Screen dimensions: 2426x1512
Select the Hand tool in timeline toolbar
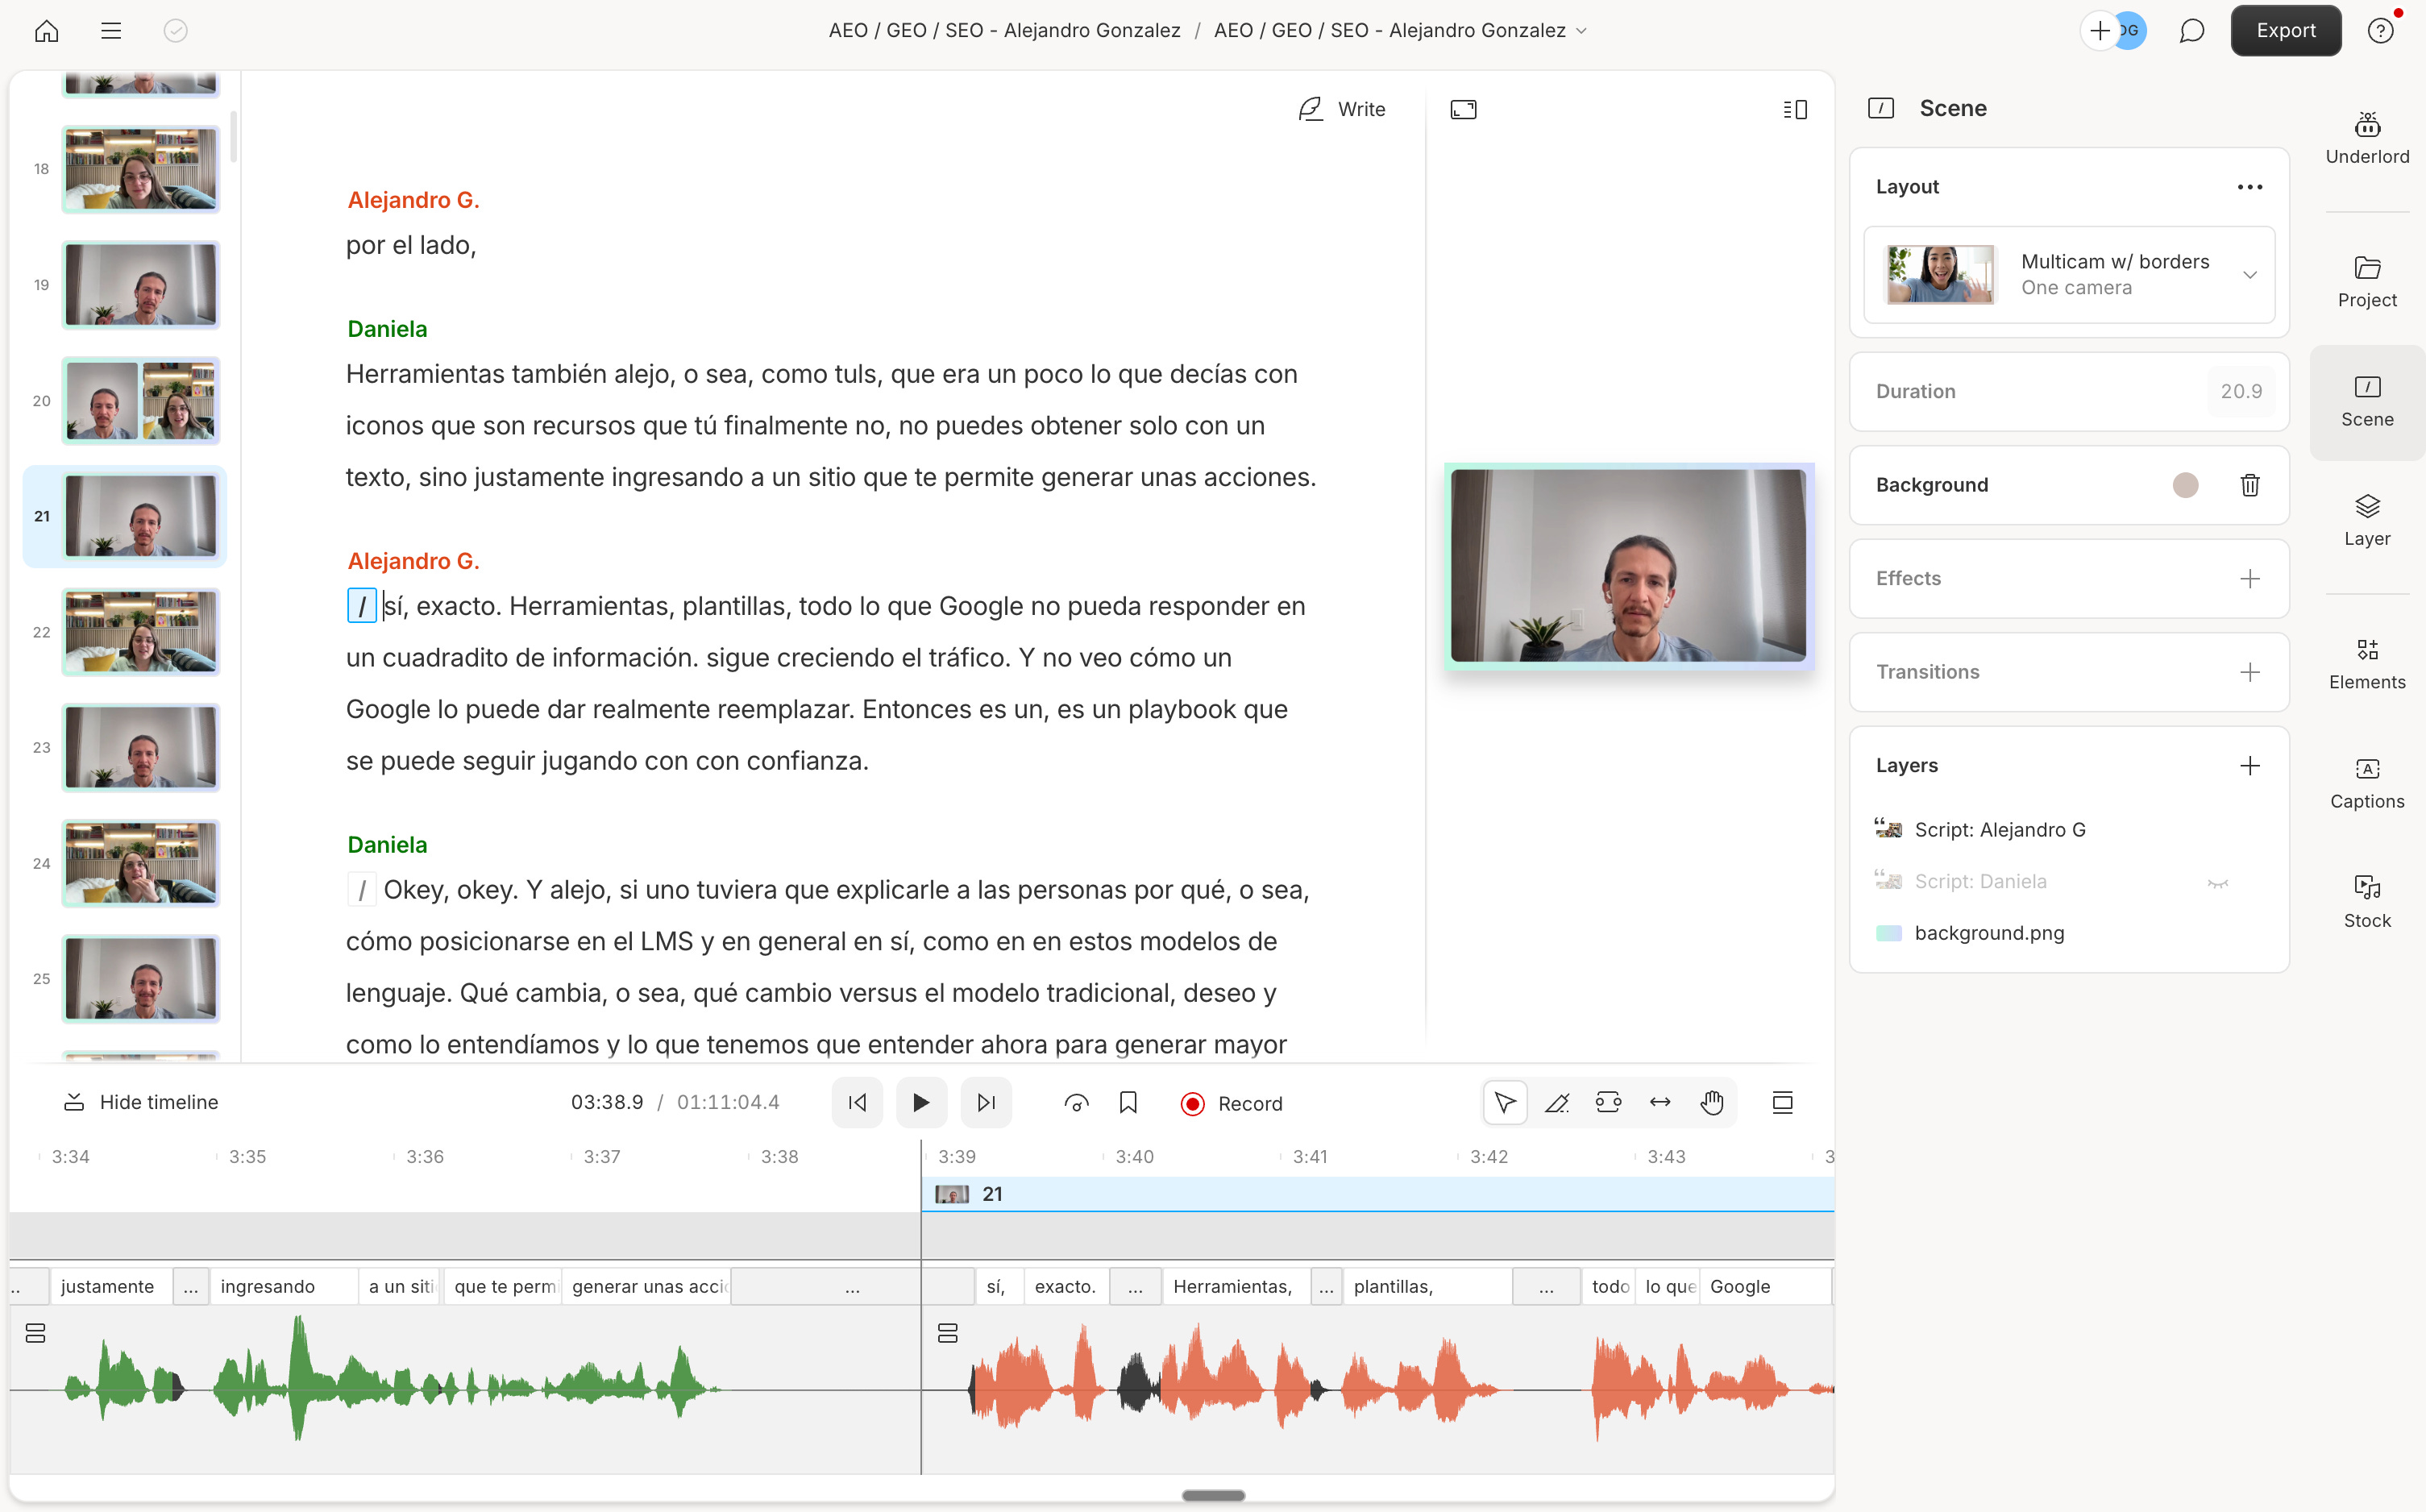pyautogui.click(x=1712, y=1102)
